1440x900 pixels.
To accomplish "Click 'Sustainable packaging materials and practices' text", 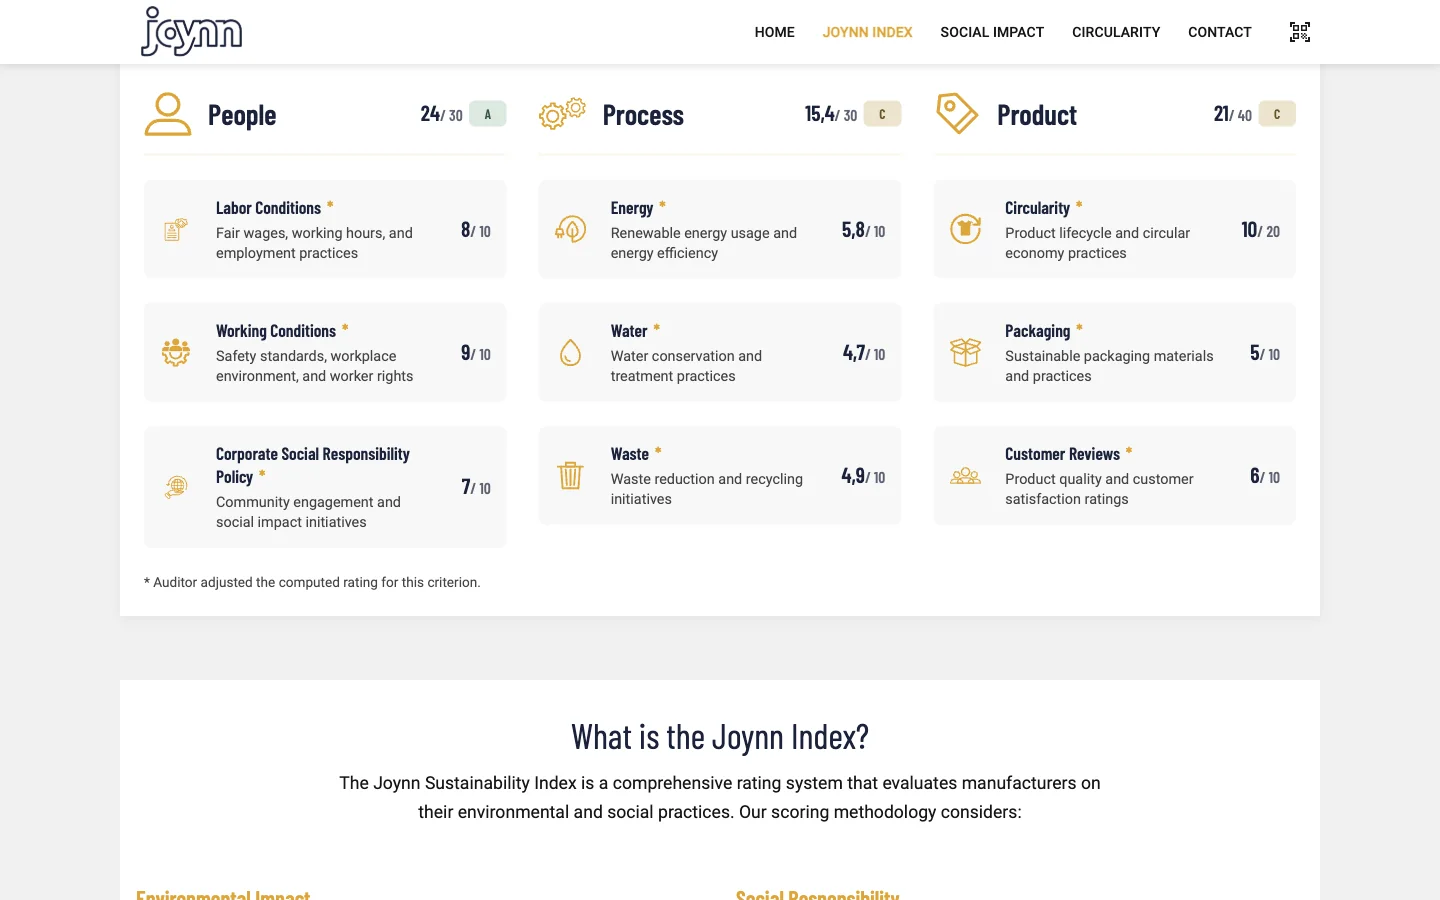I will [x=1109, y=366].
